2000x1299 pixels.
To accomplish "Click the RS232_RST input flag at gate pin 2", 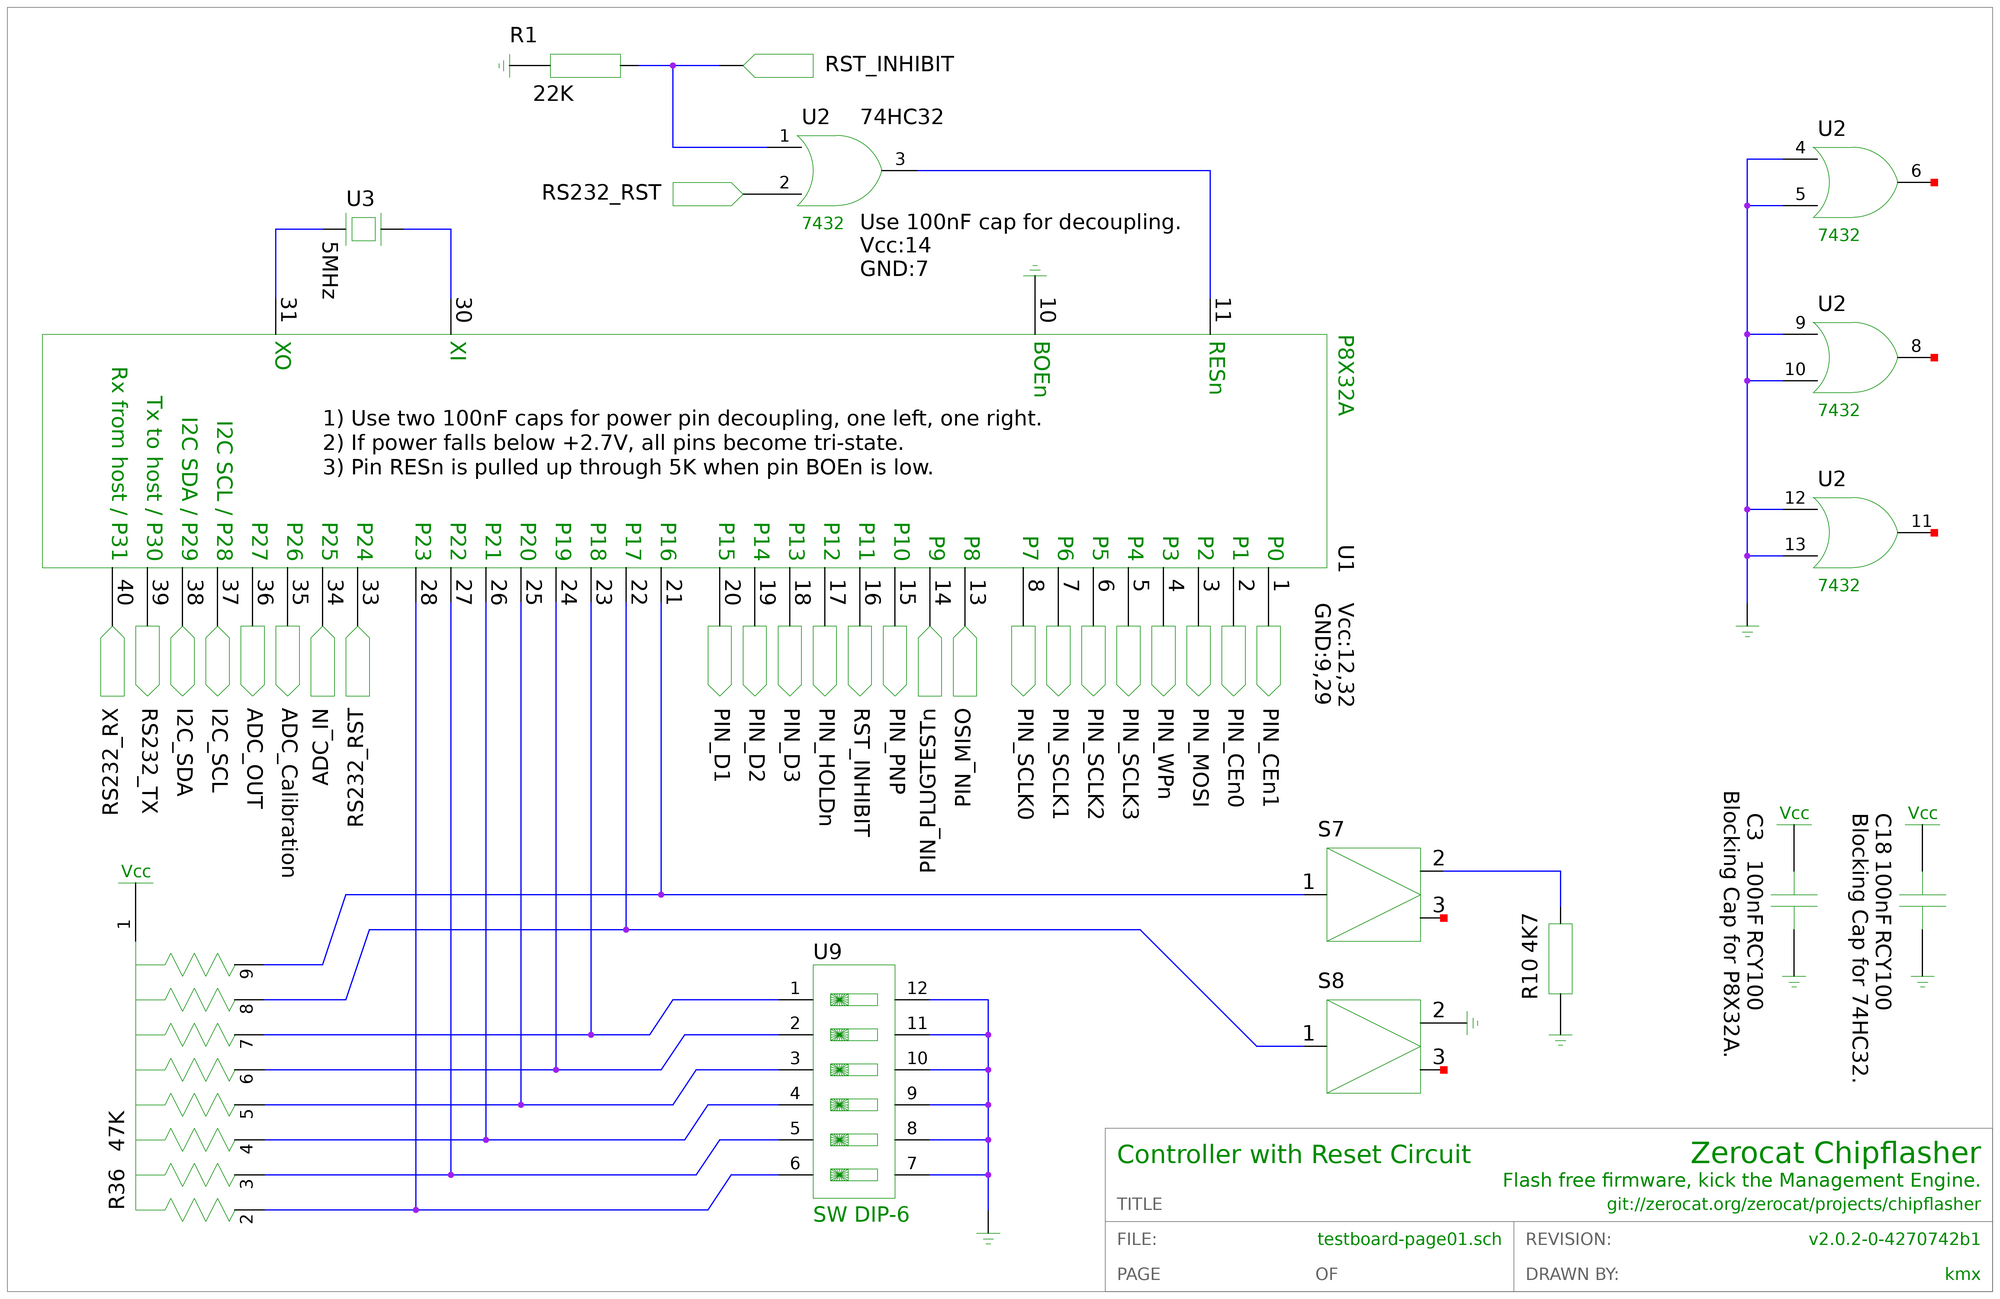I will (x=707, y=194).
